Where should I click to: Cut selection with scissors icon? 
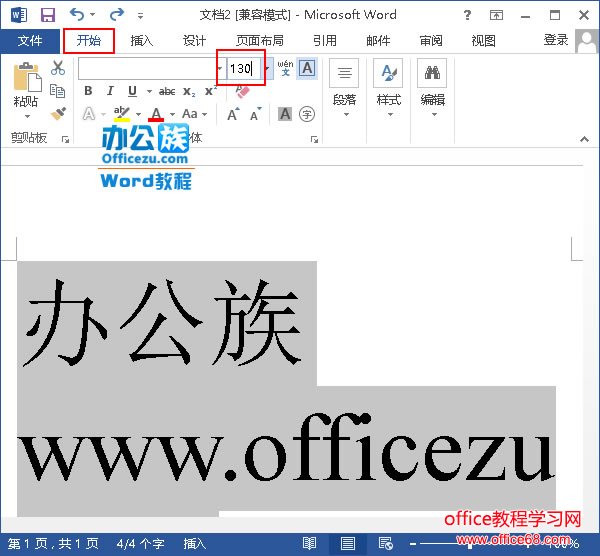point(58,68)
